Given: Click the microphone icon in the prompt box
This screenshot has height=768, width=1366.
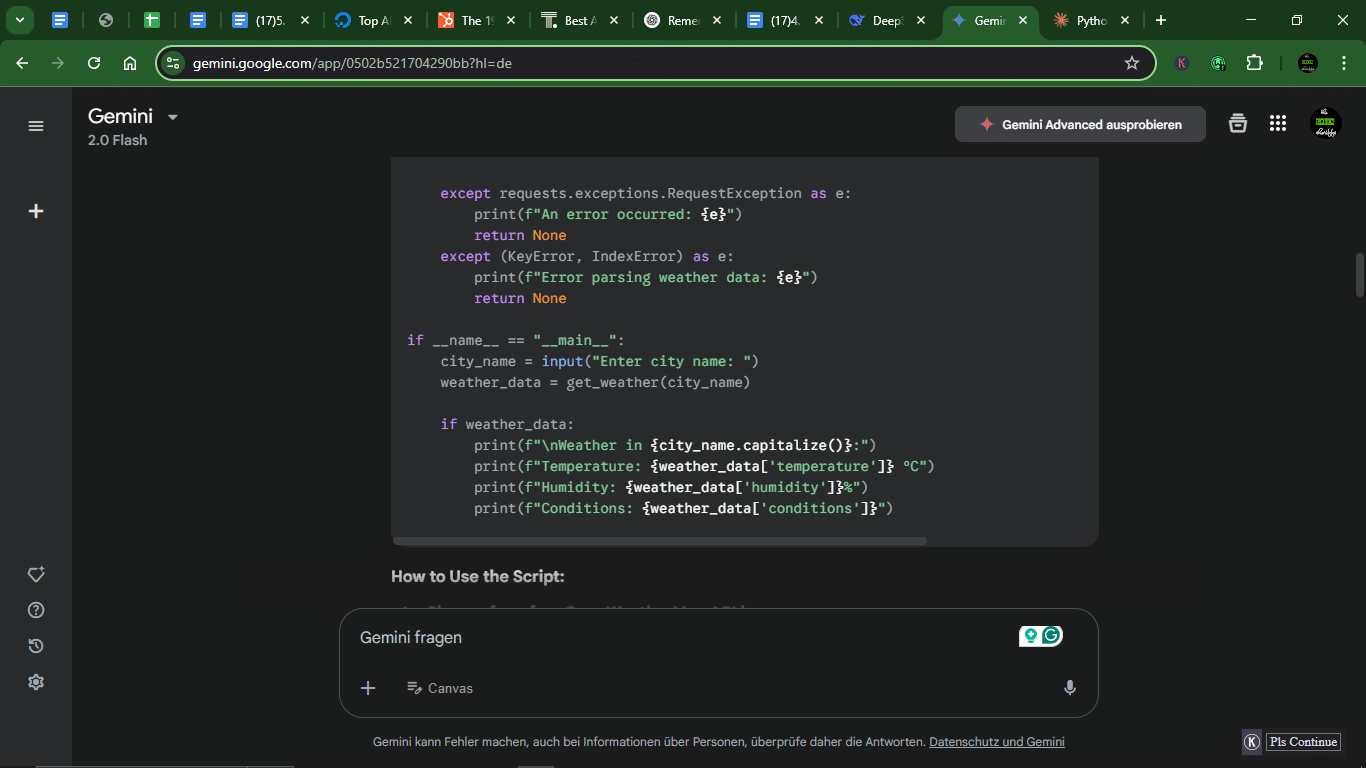Looking at the screenshot, I should point(1069,688).
